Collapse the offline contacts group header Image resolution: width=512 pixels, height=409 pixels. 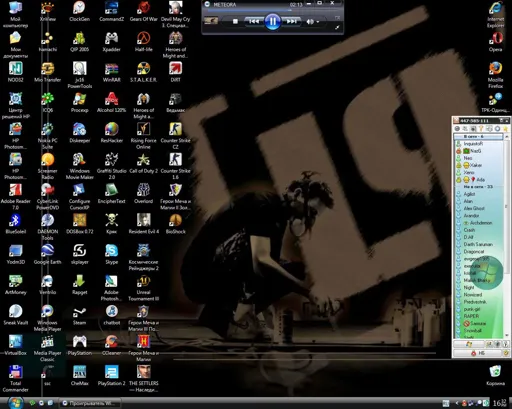click(x=479, y=187)
